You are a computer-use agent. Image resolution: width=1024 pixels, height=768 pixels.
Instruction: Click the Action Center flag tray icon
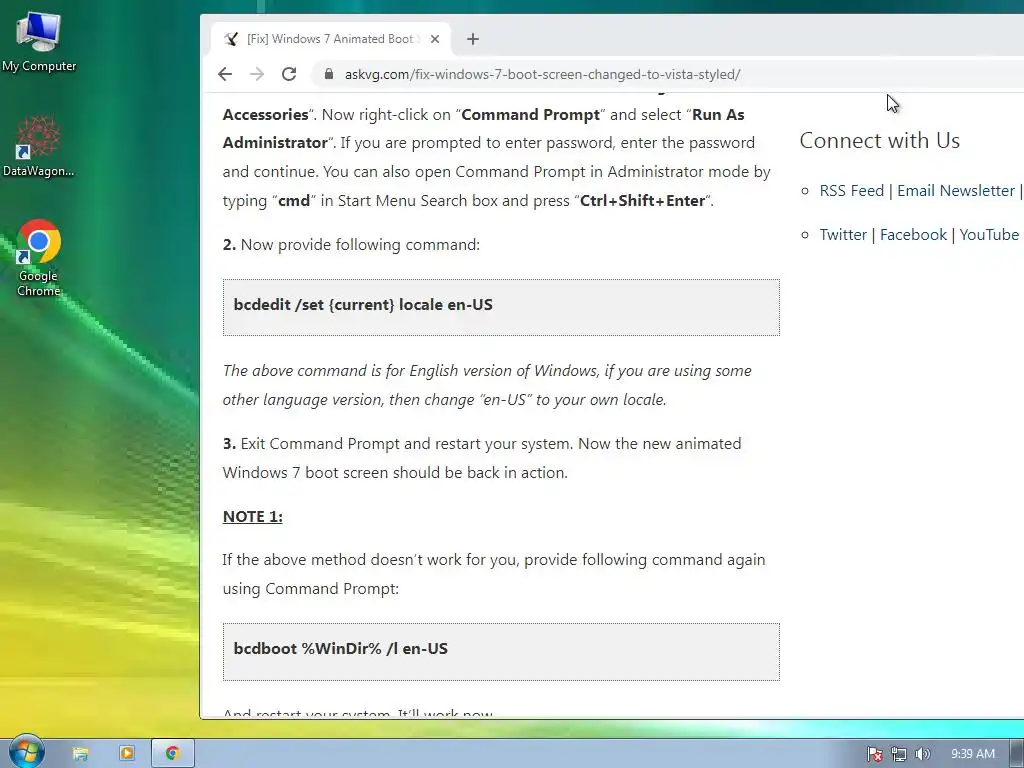(874, 754)
